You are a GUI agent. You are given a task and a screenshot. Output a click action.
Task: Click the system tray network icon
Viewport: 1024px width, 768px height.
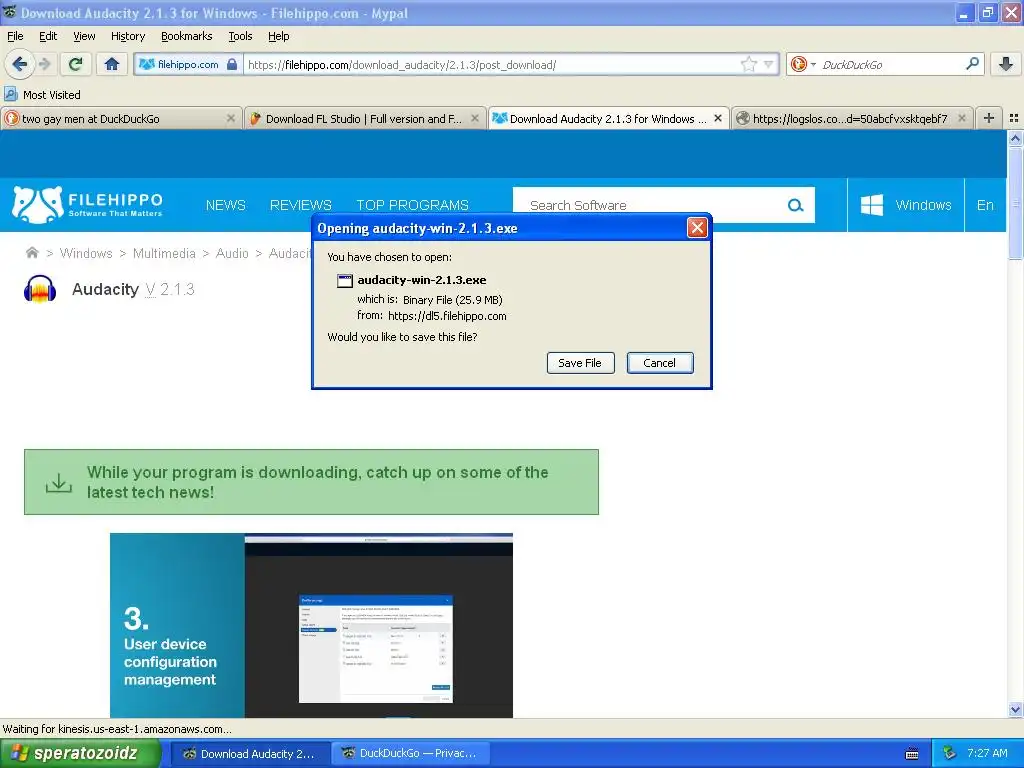[949, 754]
